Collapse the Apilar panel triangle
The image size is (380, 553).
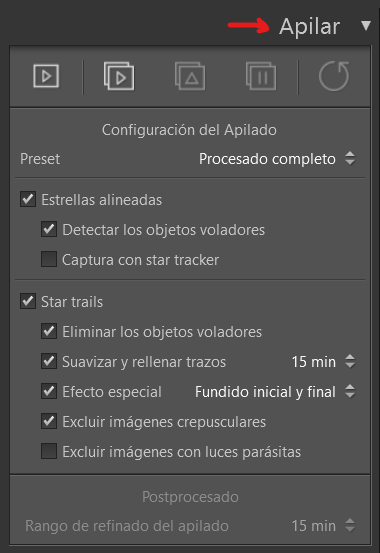(366, 26)
